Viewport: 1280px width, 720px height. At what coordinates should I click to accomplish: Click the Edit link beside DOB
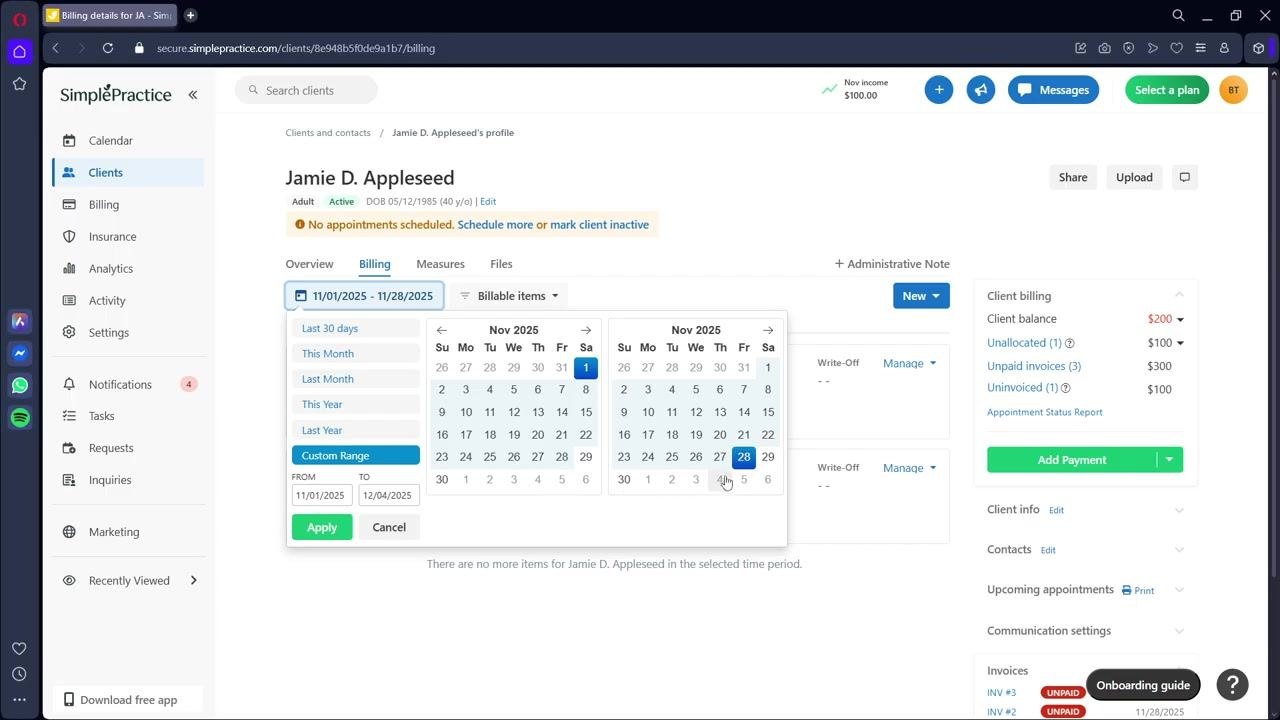(x=488, y=202)
